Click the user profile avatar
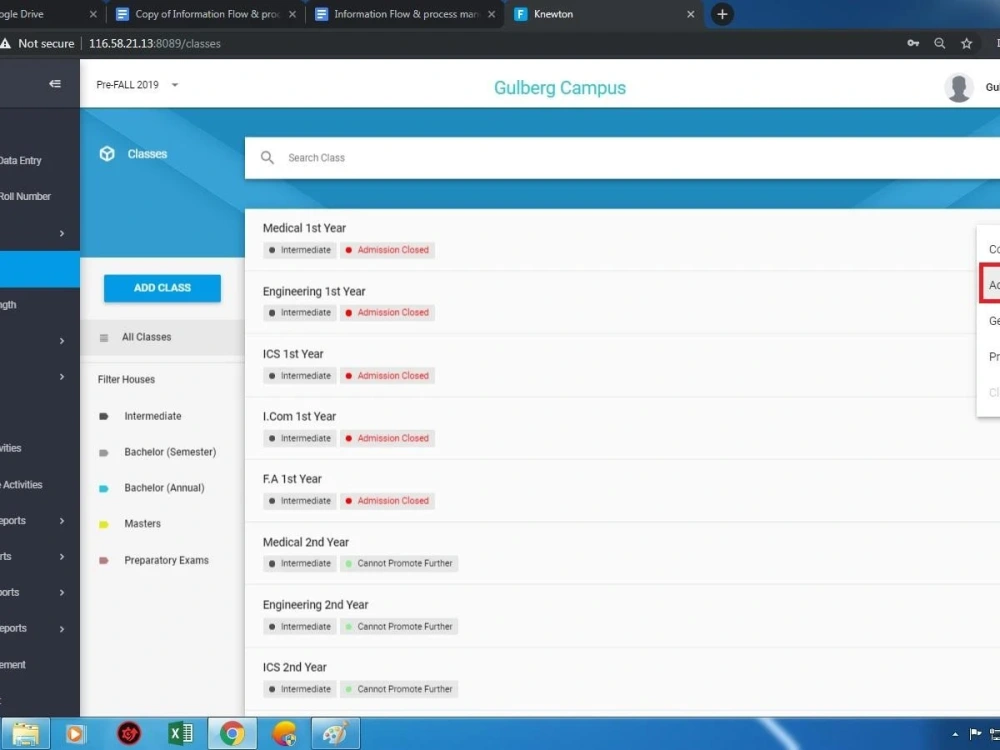The height and width of the screenshot is (750, 1000). (x=958, y=87)
